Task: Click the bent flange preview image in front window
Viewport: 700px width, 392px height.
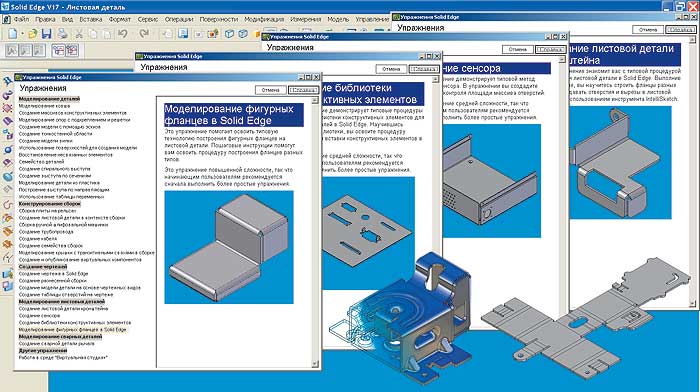Action: 229,247
